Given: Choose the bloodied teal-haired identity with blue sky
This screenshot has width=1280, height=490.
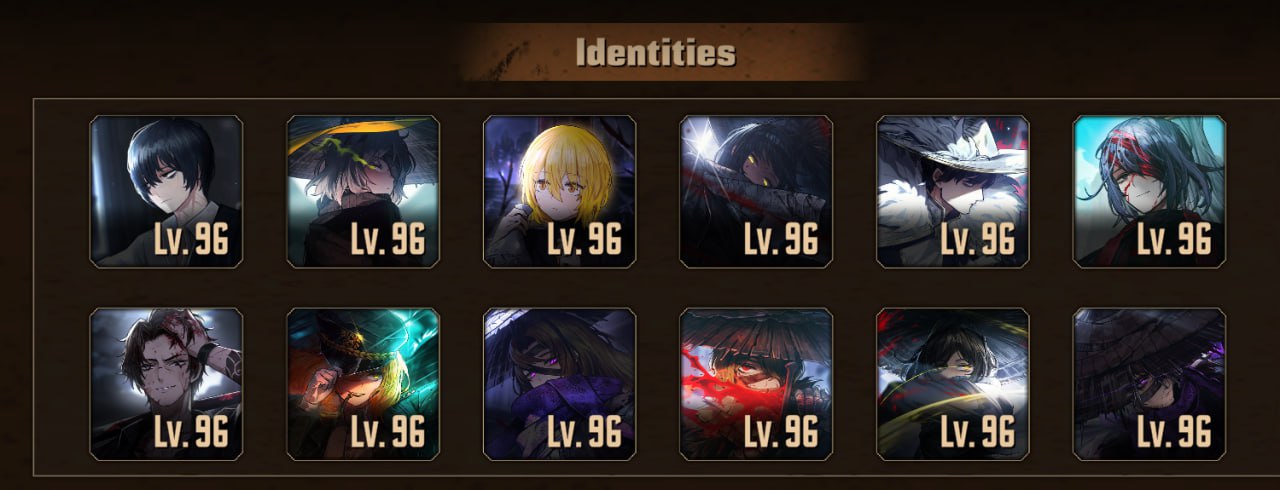Looking at the screenshot, I should 1150,192.
